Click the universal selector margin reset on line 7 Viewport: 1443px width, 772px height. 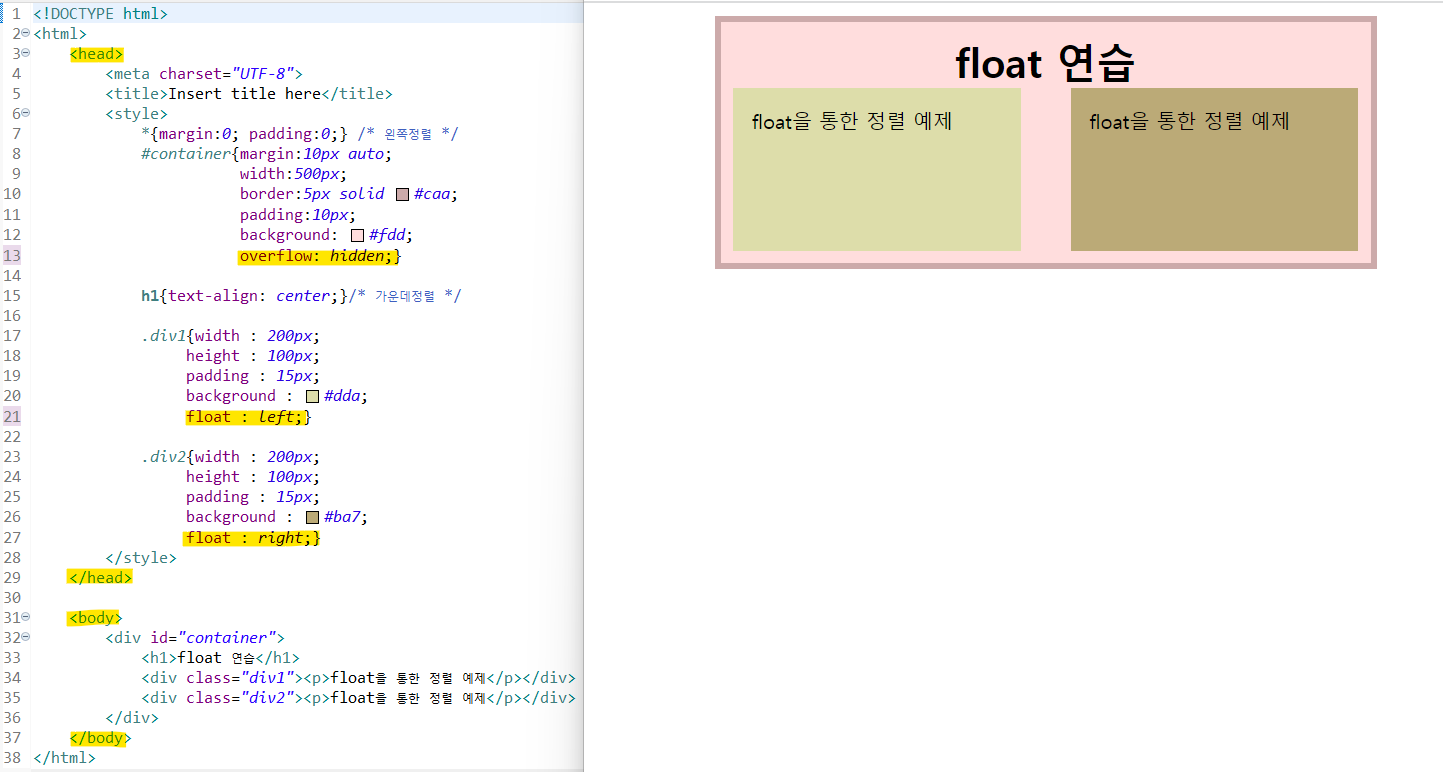(x=244, y=134)
